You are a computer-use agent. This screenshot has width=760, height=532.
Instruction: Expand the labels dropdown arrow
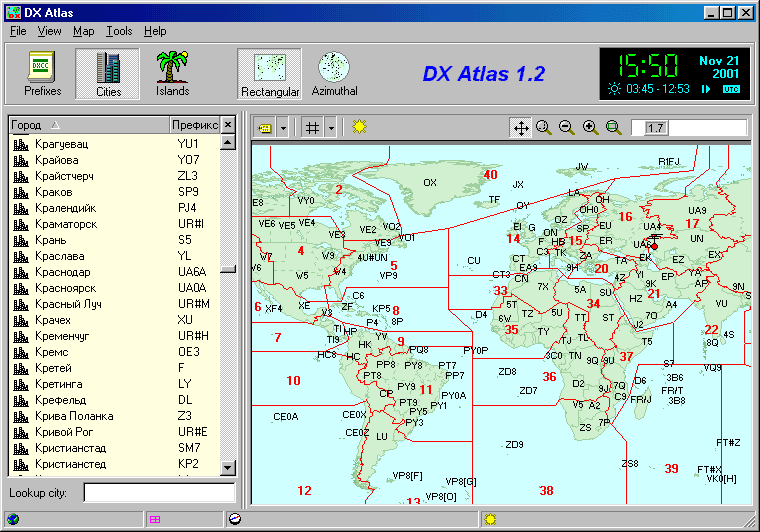284,128
